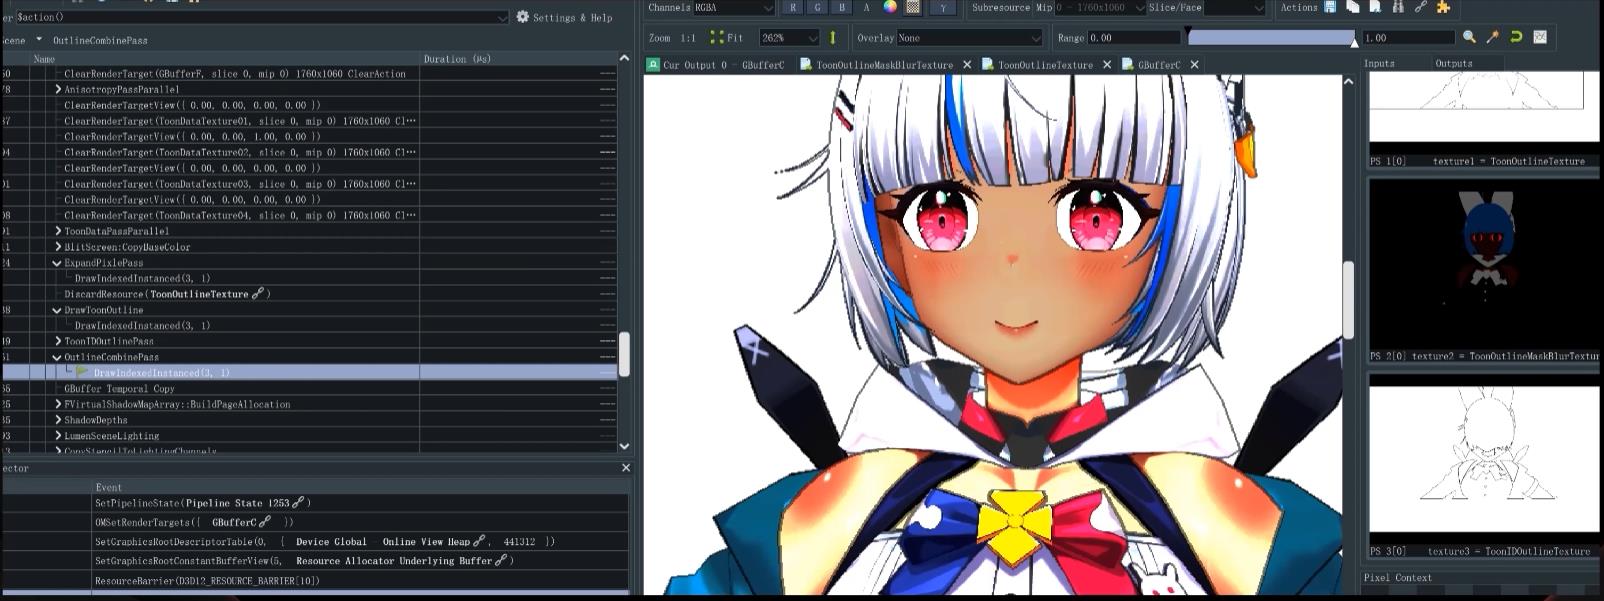Toggle the red channel R button
The height and width of the screenshot is (601, 1604).
coord(793,7)
